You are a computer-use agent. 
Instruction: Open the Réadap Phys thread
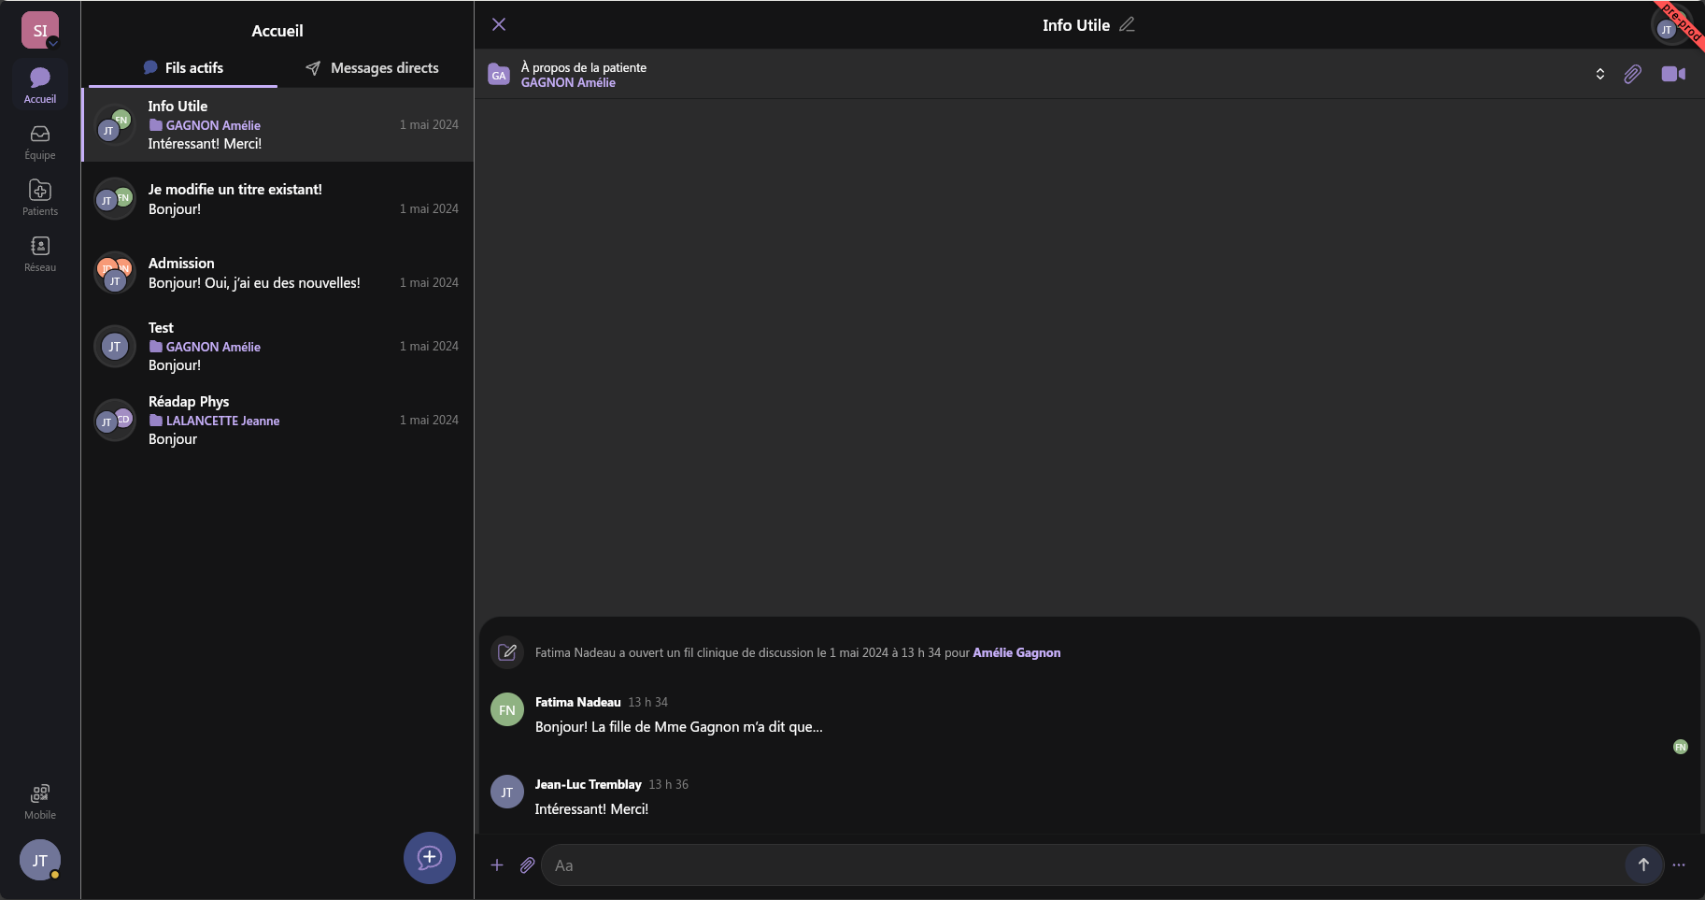tap(277, 420)
